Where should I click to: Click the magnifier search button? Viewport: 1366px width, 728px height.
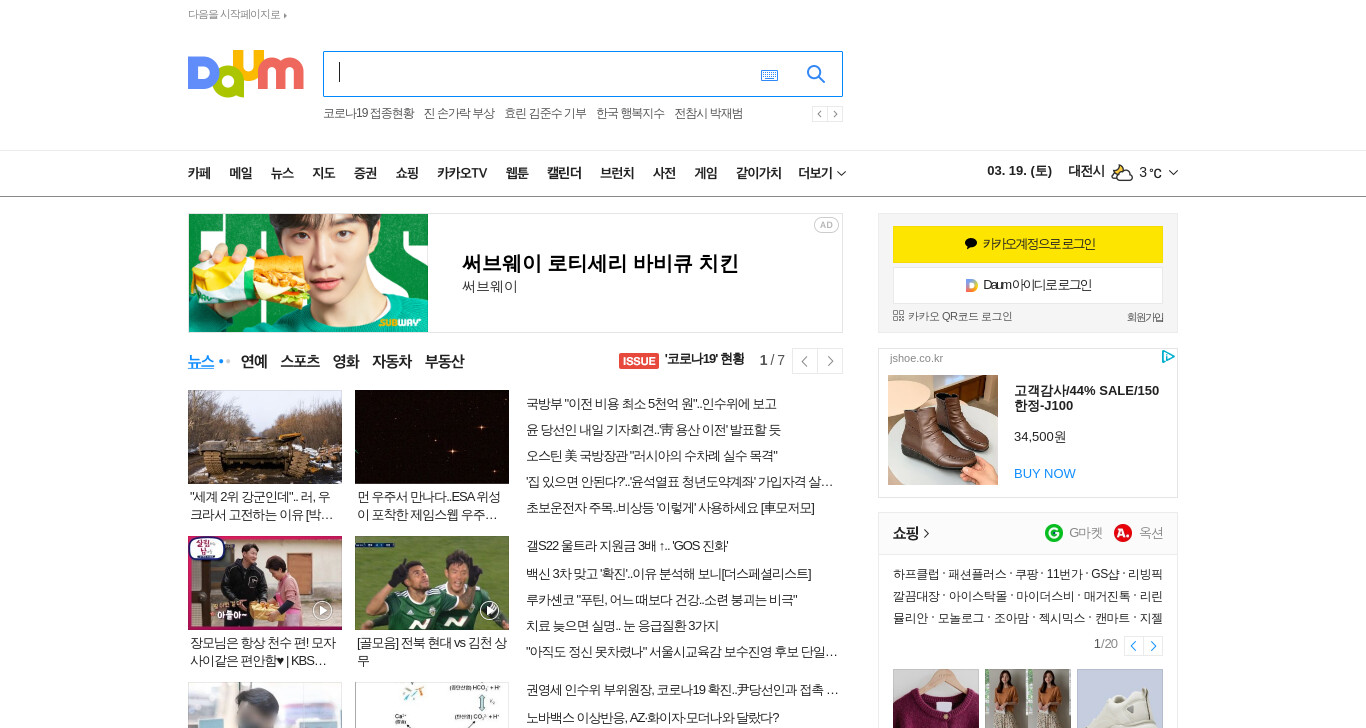[x=816, y=74]
